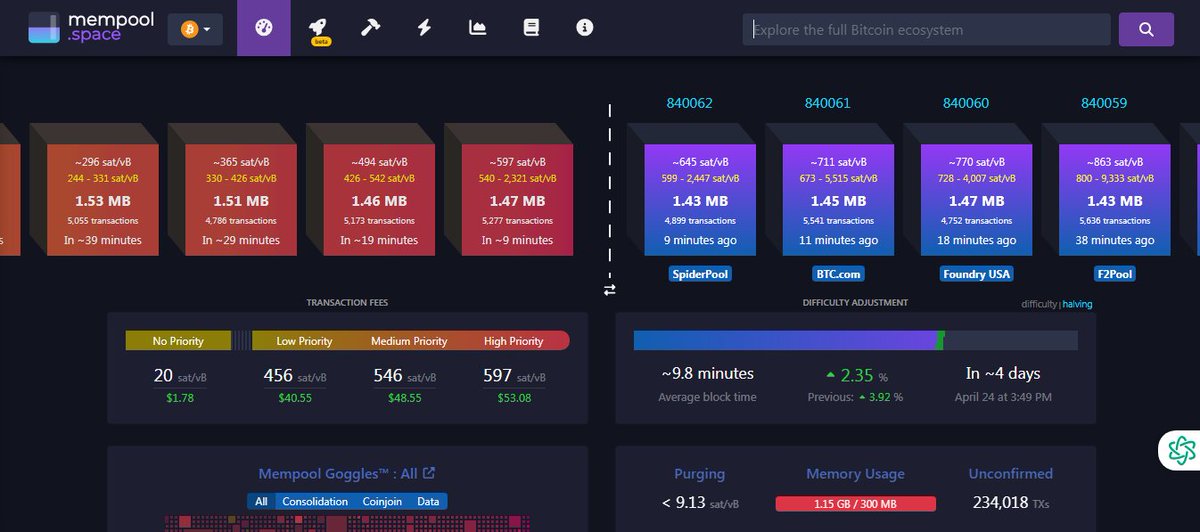Viewport: 1200px width, 532px height.
Task: Open mined block with ~645 sat/vB
Action: [x=700, y=199]
